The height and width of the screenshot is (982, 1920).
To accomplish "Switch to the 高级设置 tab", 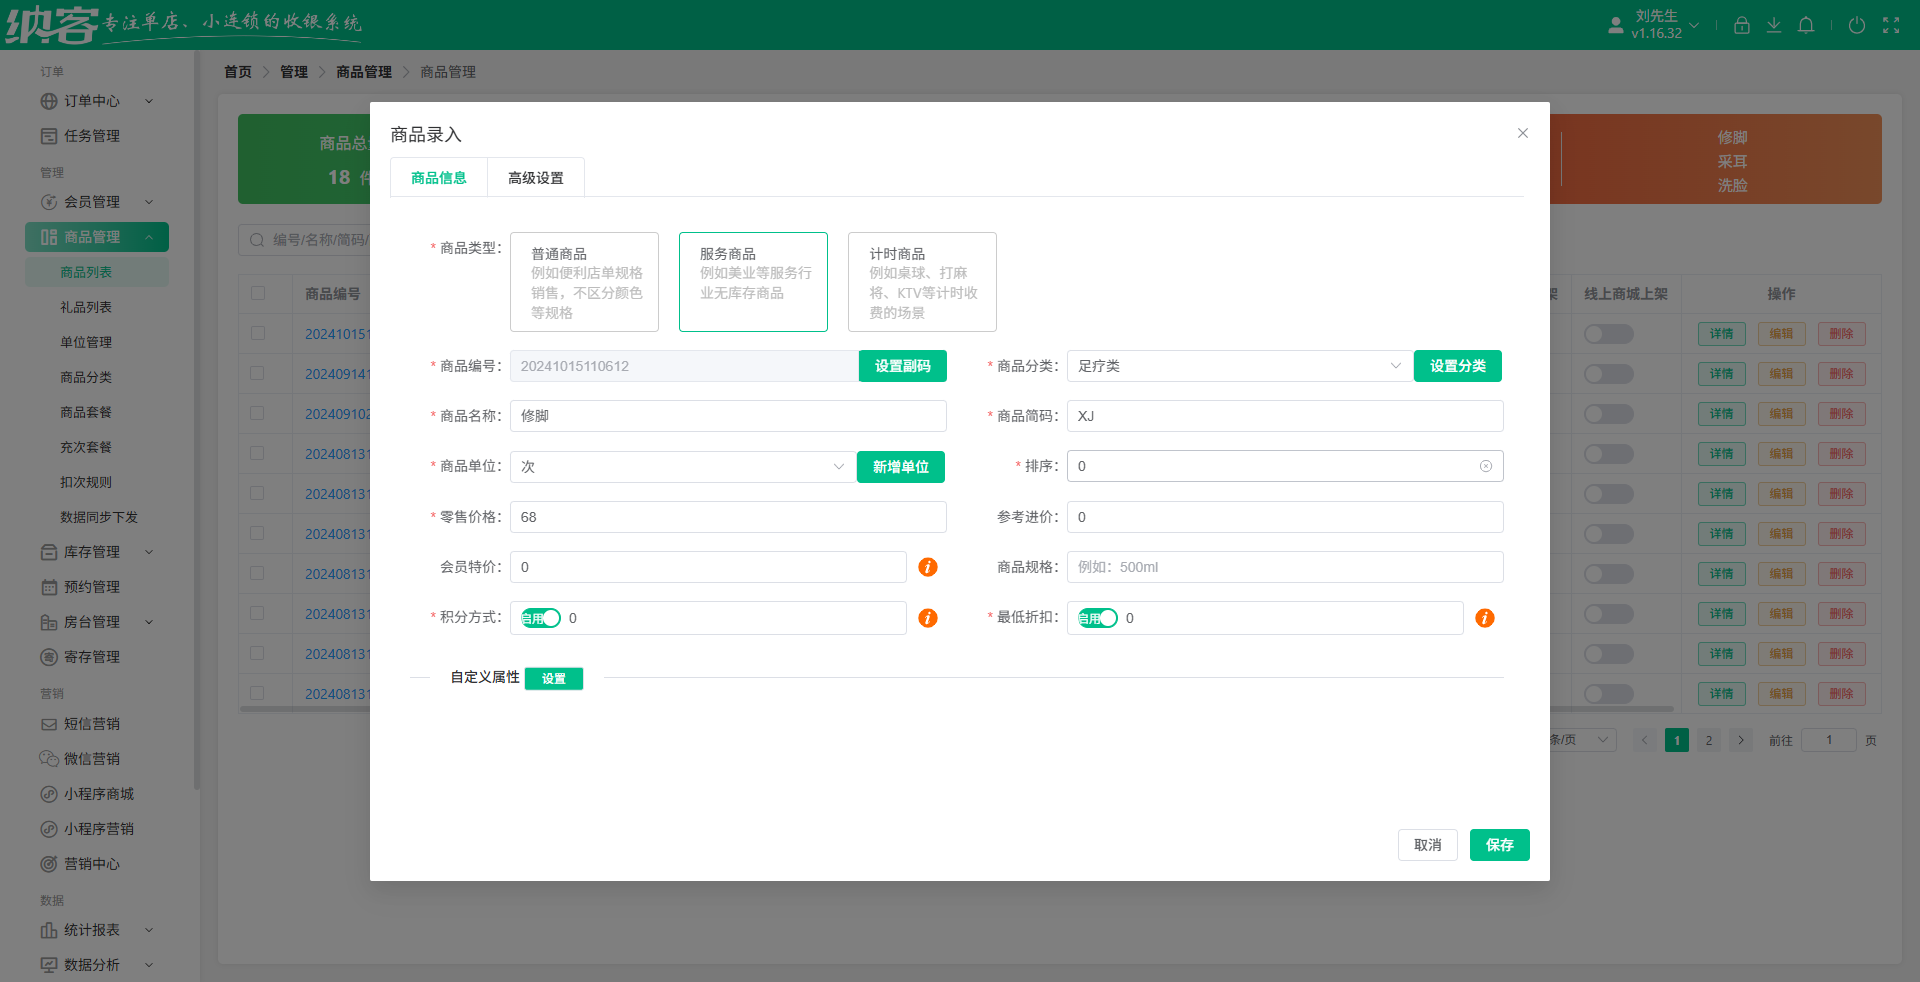I will pos(535,177).
